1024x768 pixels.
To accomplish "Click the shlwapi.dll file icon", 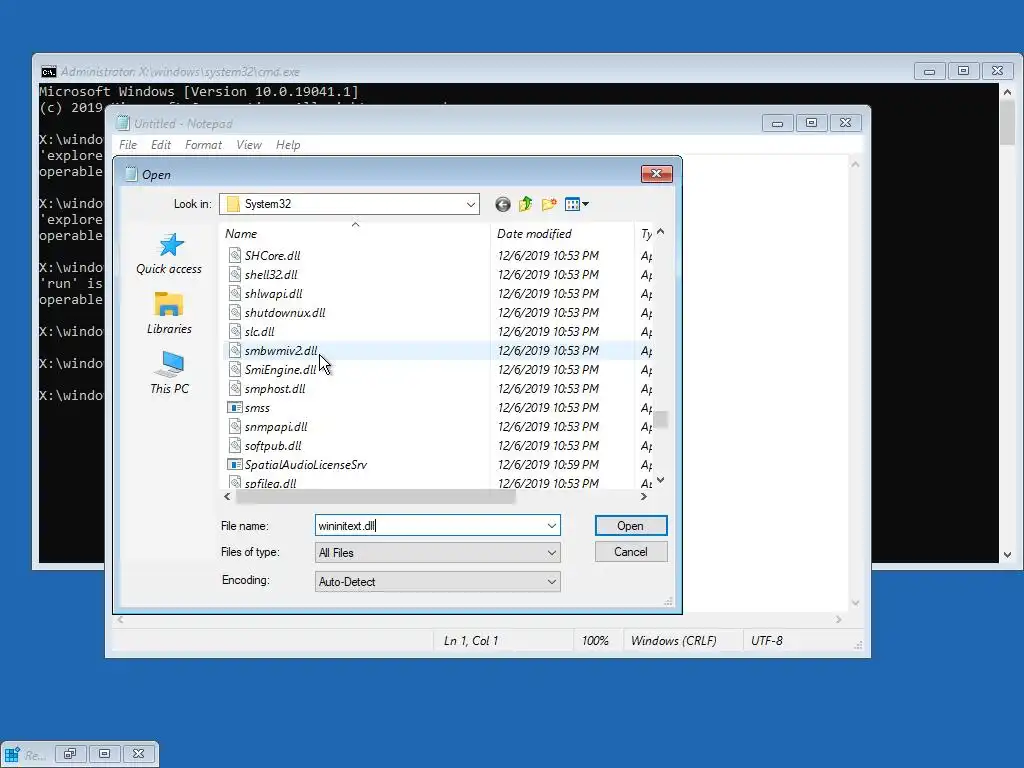I will tap(234, 293).
